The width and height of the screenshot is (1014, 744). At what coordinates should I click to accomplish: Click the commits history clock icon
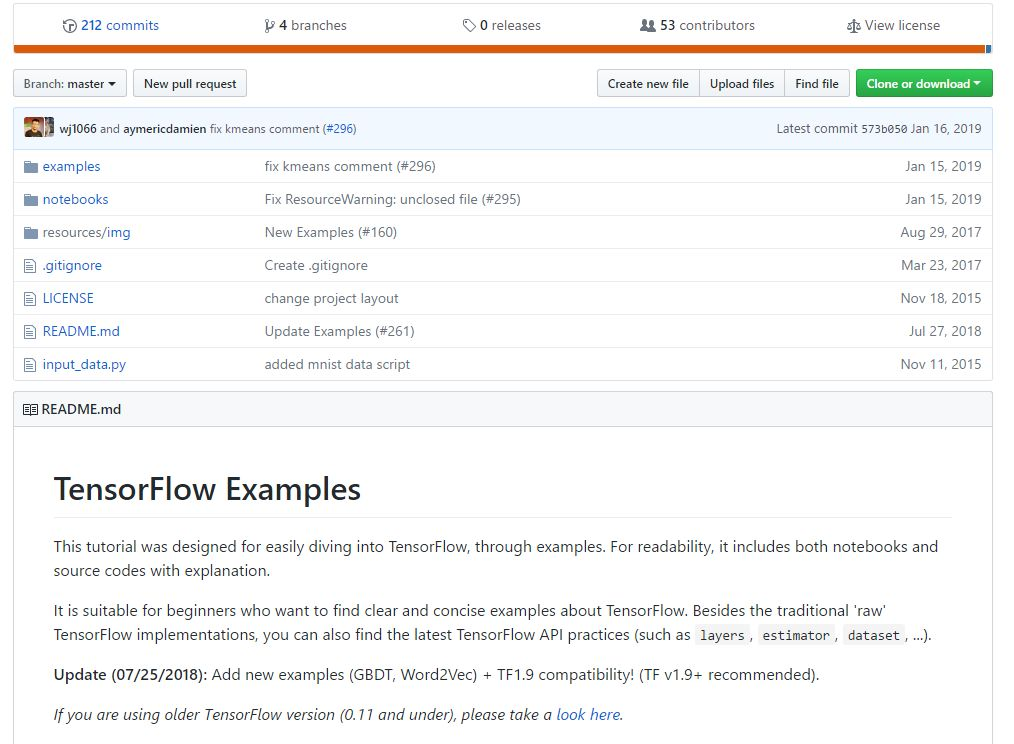(x=69, y=26)
